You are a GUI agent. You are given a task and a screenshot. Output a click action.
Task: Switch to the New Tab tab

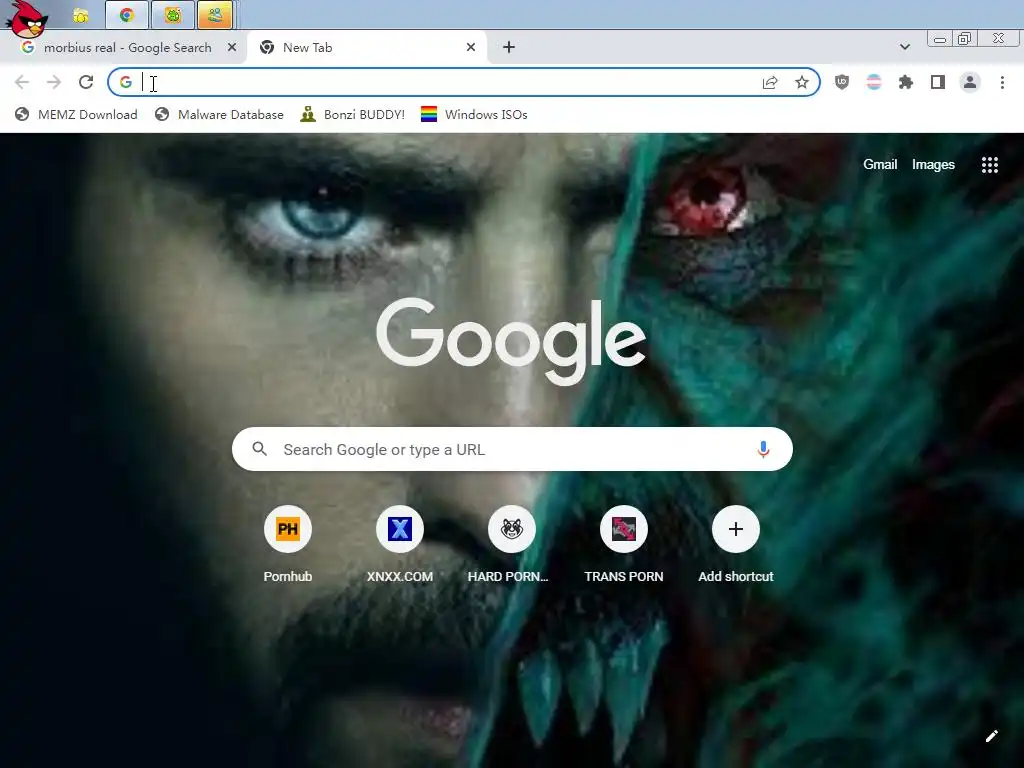click(x=366, y=48)
